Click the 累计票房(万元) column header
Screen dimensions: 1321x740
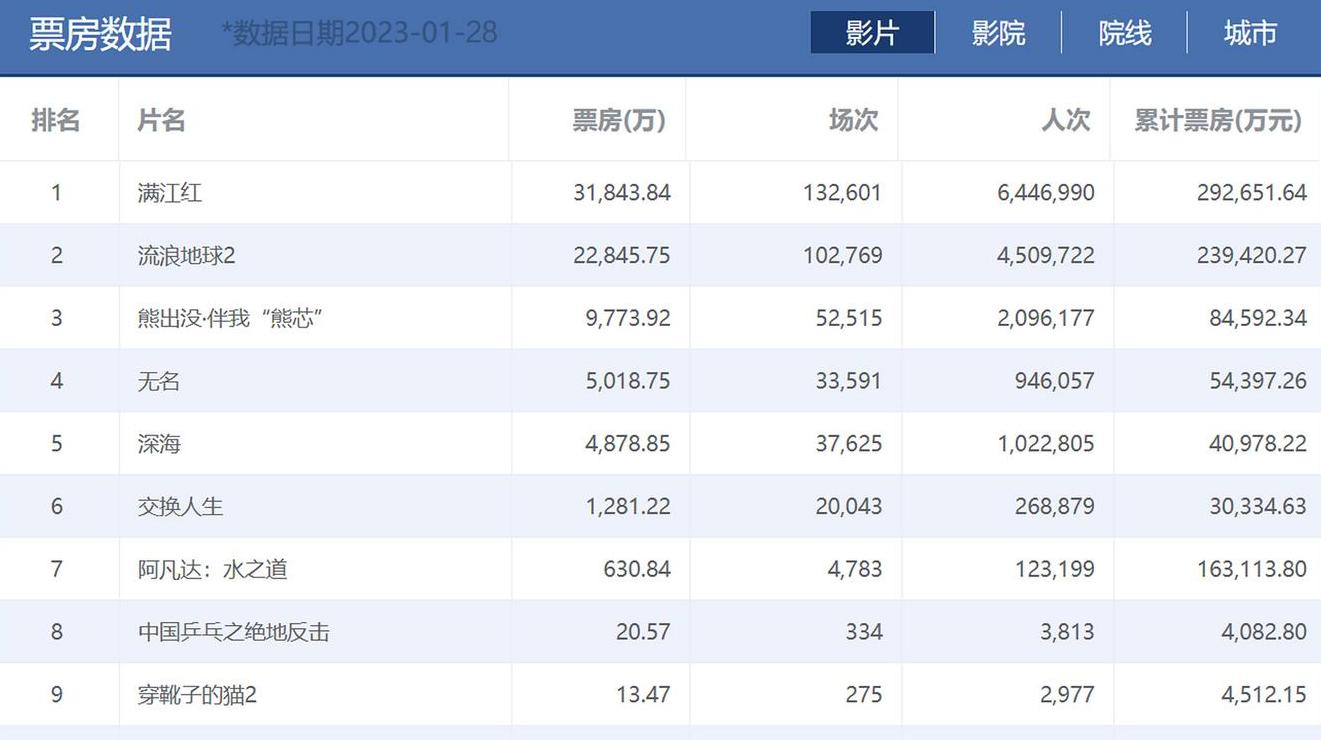pyautogui.click(x=1217, y=121)
